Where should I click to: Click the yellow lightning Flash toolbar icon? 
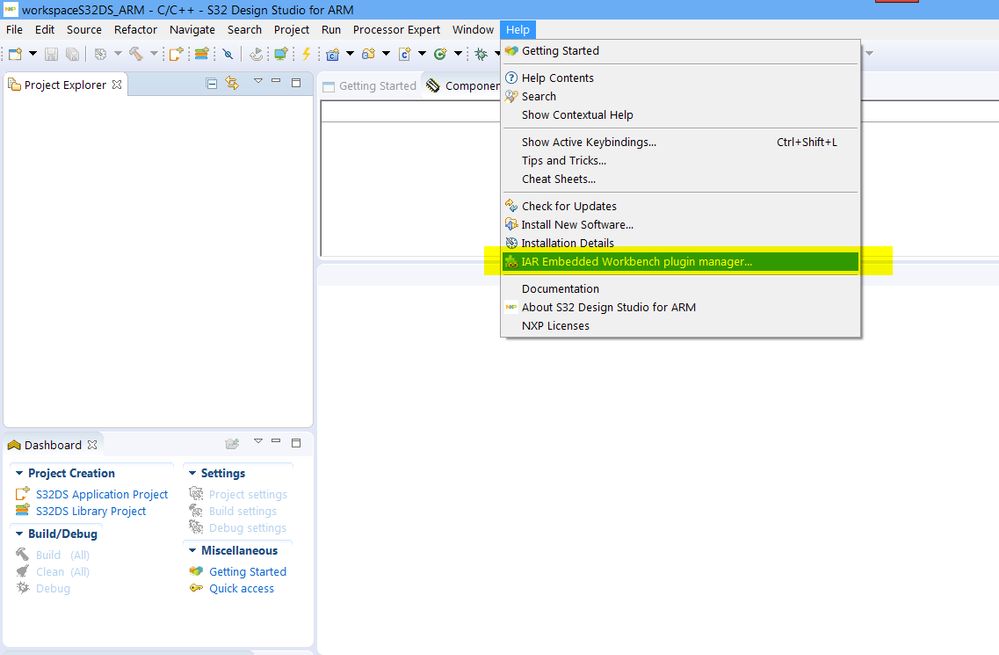tap(306, 54)
